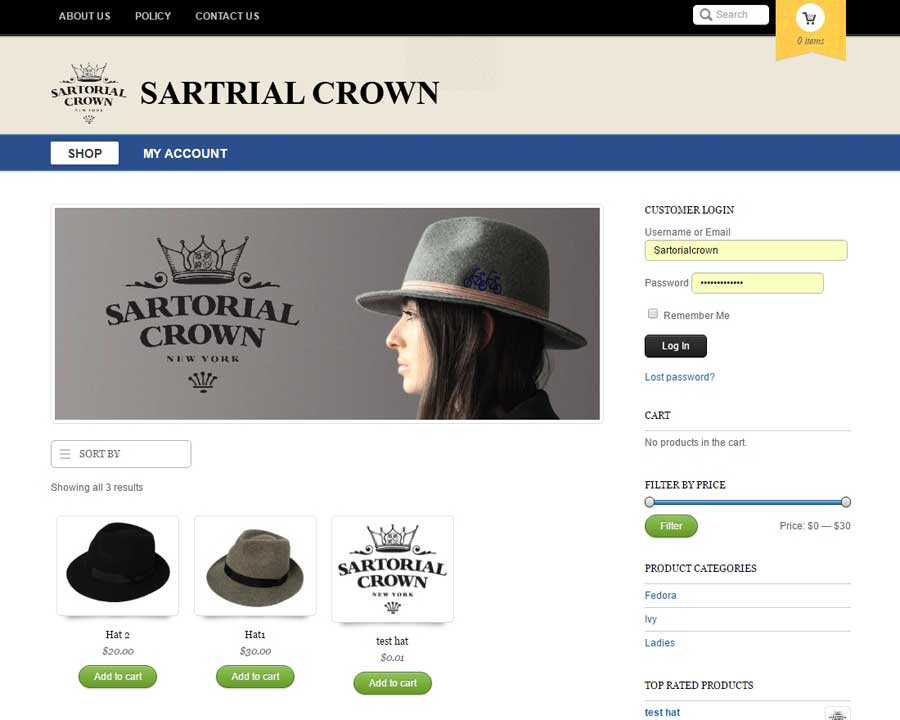The width and height of the screenshot is (900, 720).
Task: Apply the green Filter button
Action: [x=671, y=526]
